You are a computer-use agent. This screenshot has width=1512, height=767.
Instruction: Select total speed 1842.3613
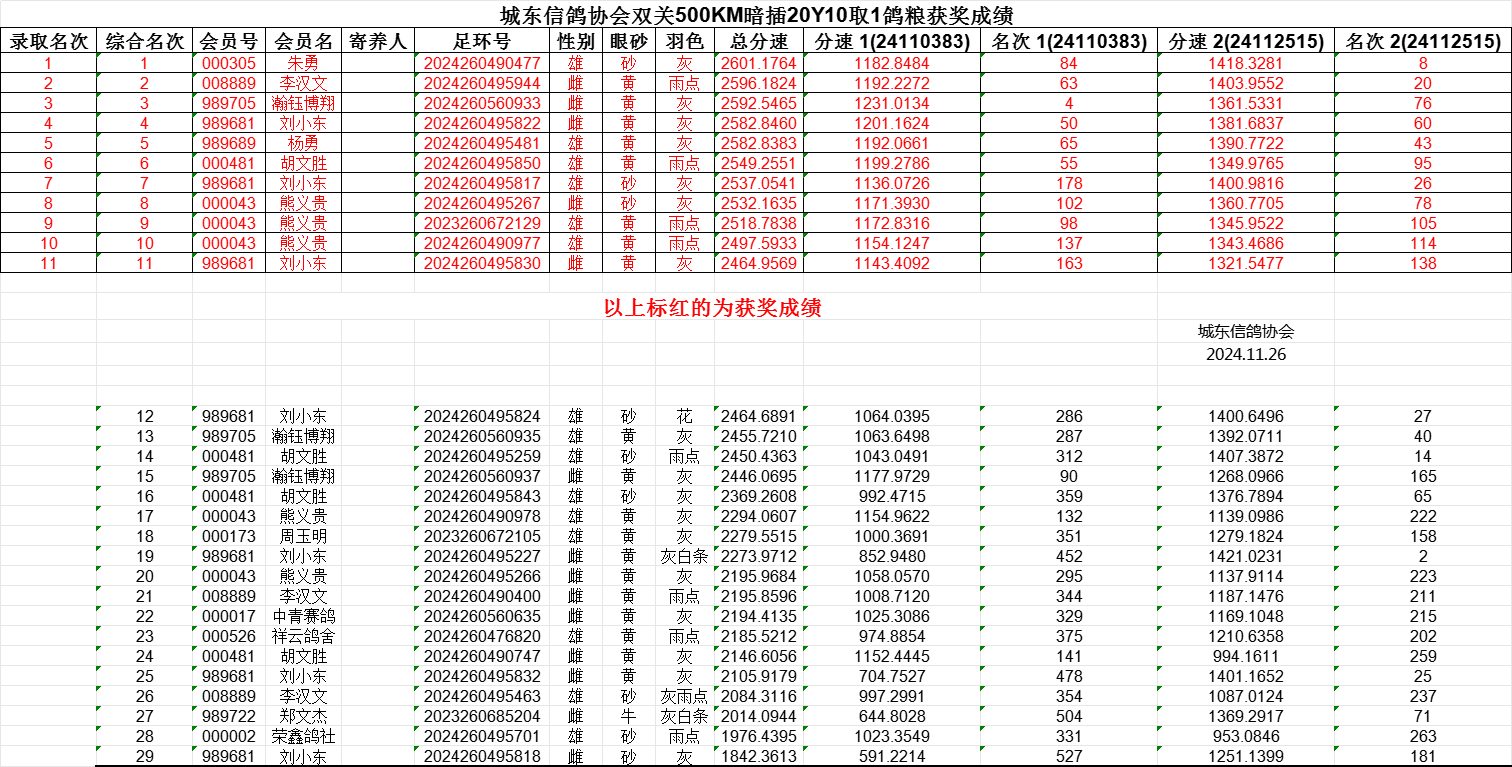[759, 756]
